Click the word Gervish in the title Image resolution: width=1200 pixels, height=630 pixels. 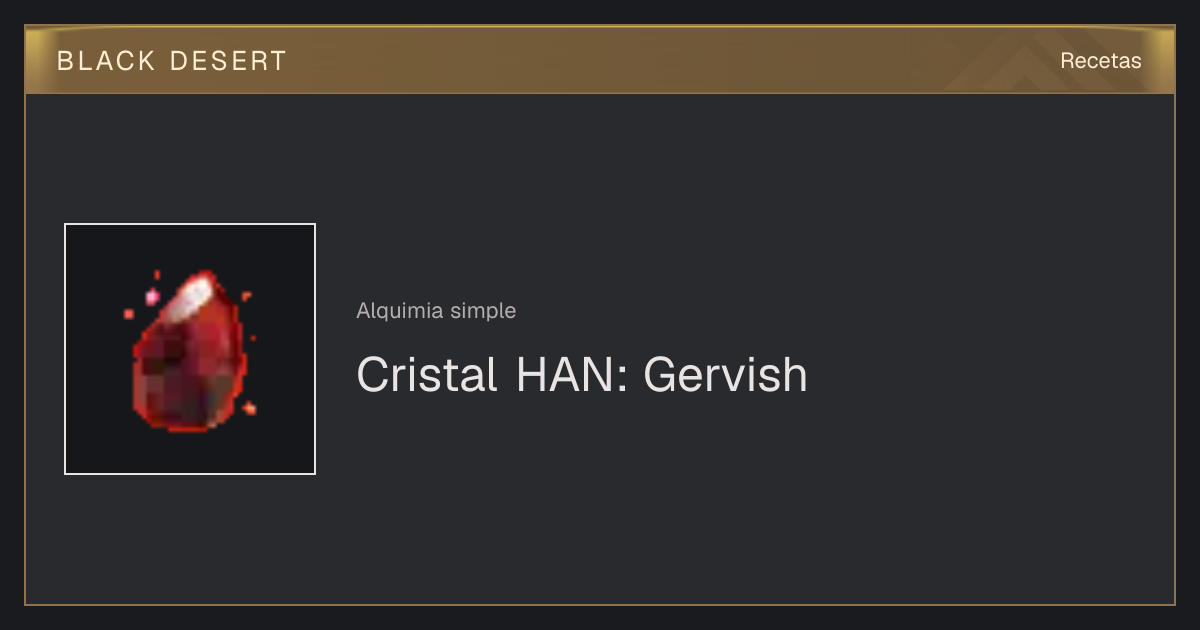[725, 375]
